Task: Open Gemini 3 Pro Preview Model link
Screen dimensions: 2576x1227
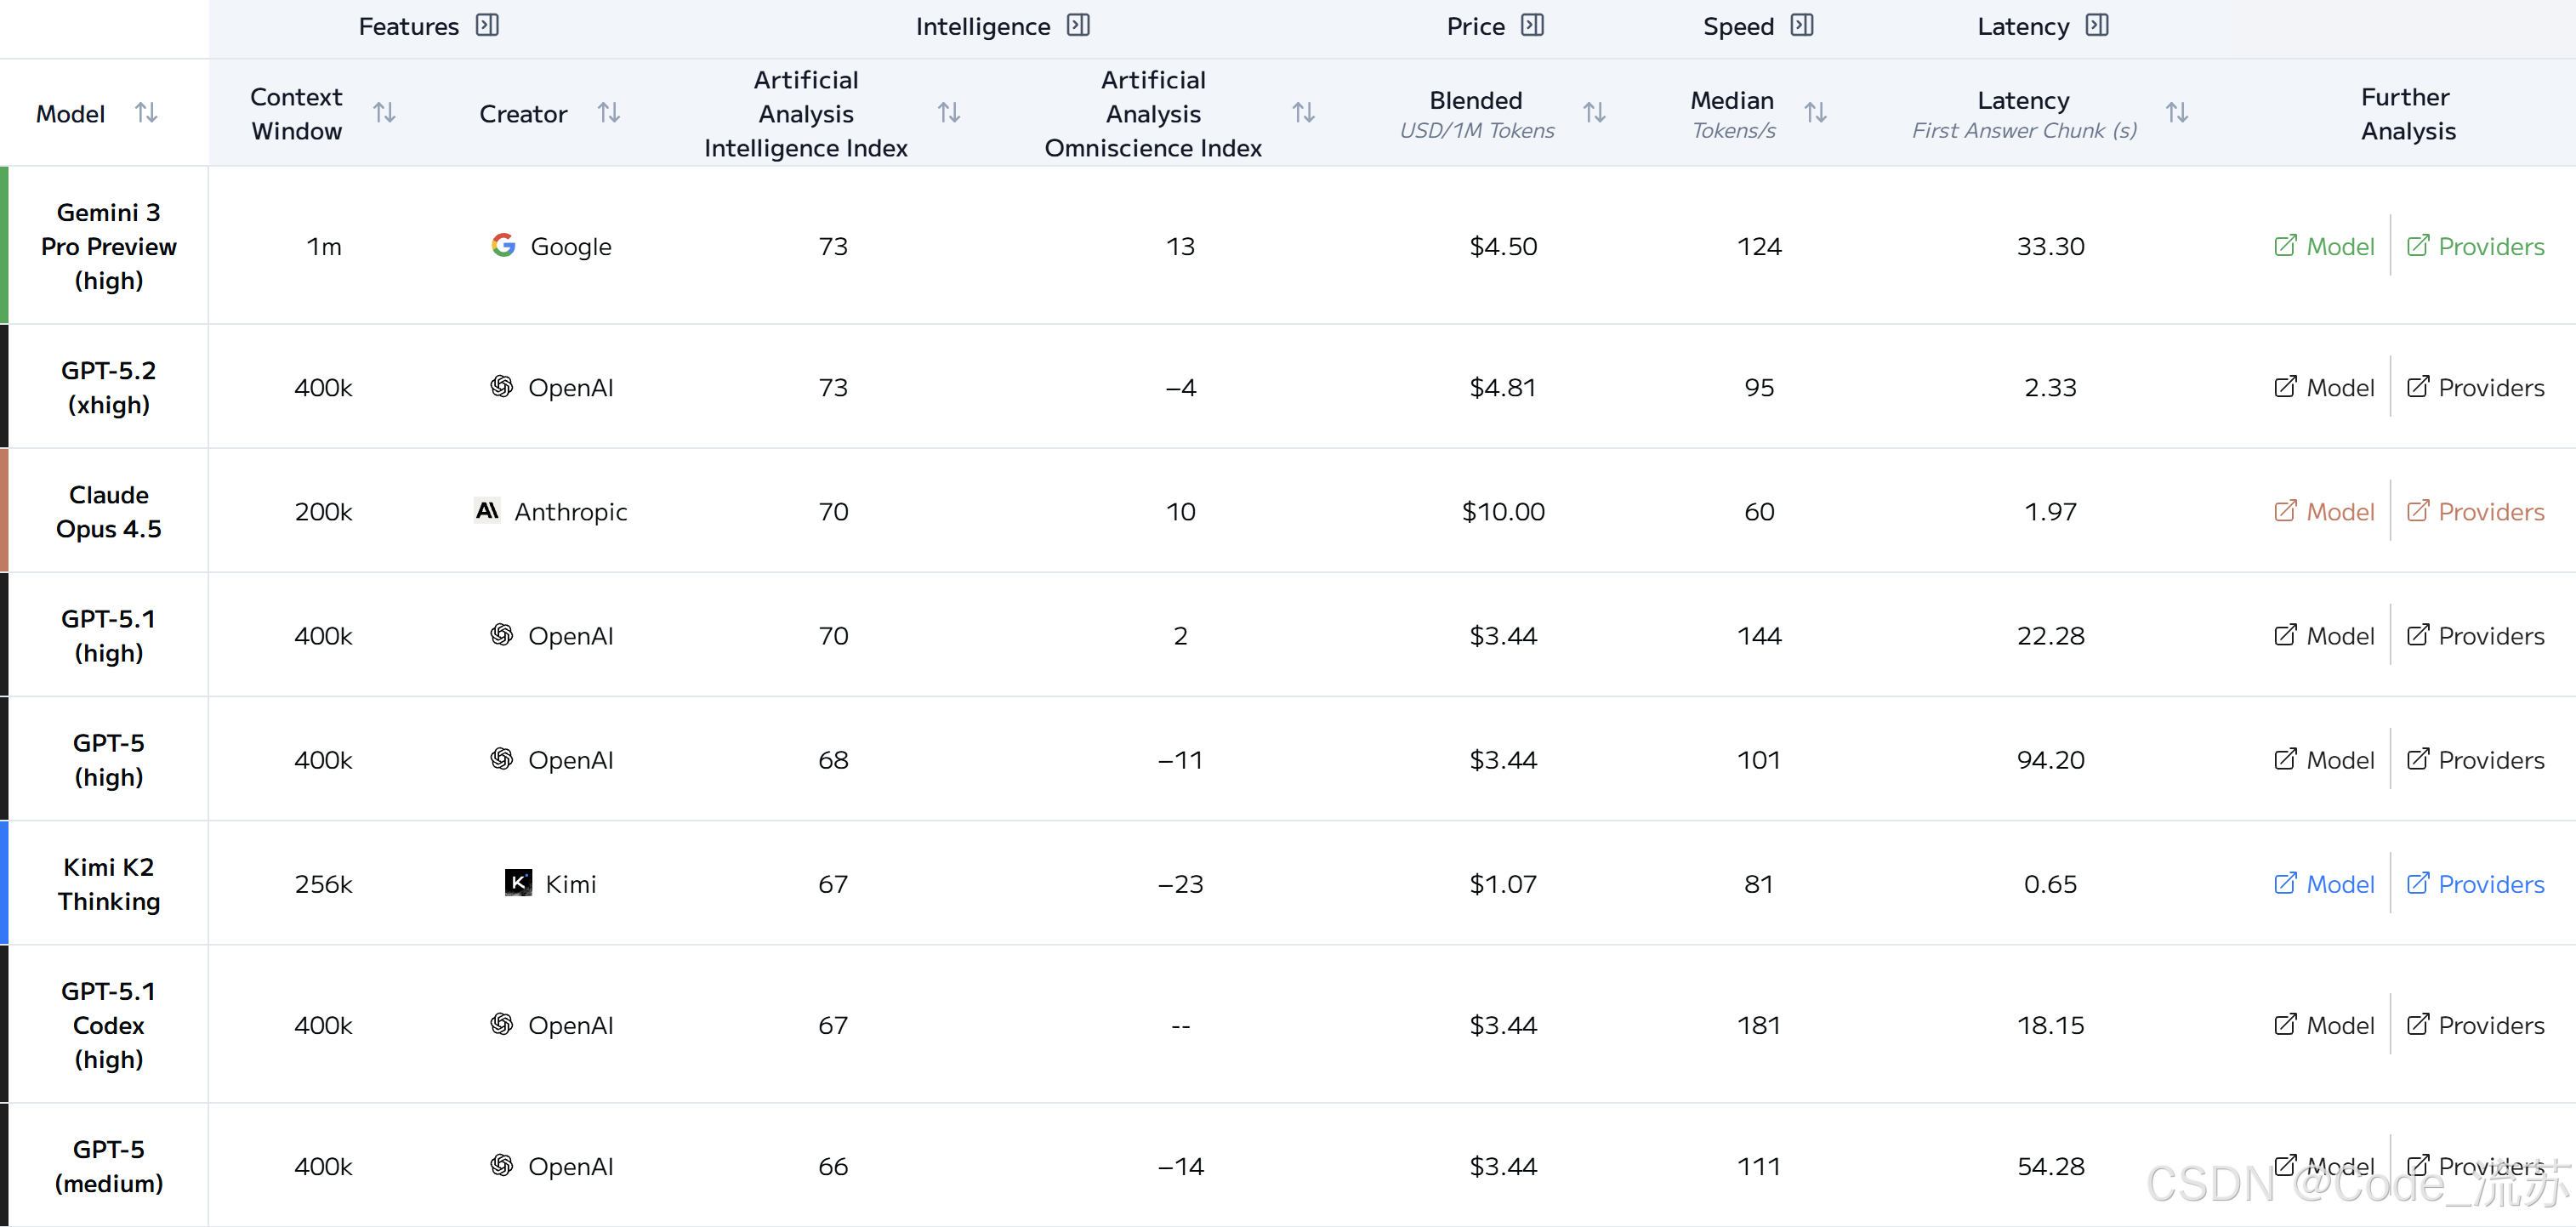Action: (2323, 246)
